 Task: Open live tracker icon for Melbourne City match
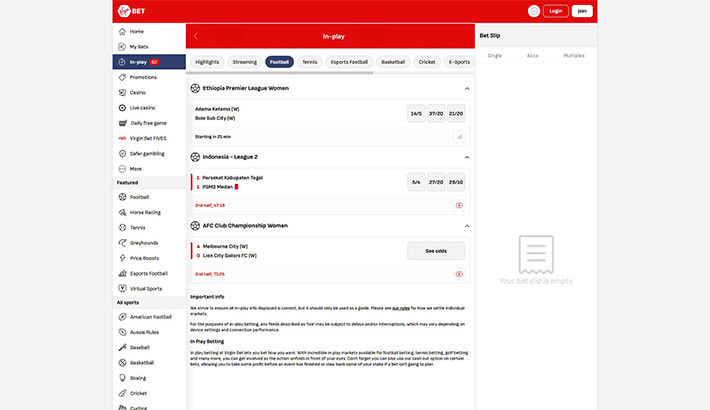coord(459,274)
